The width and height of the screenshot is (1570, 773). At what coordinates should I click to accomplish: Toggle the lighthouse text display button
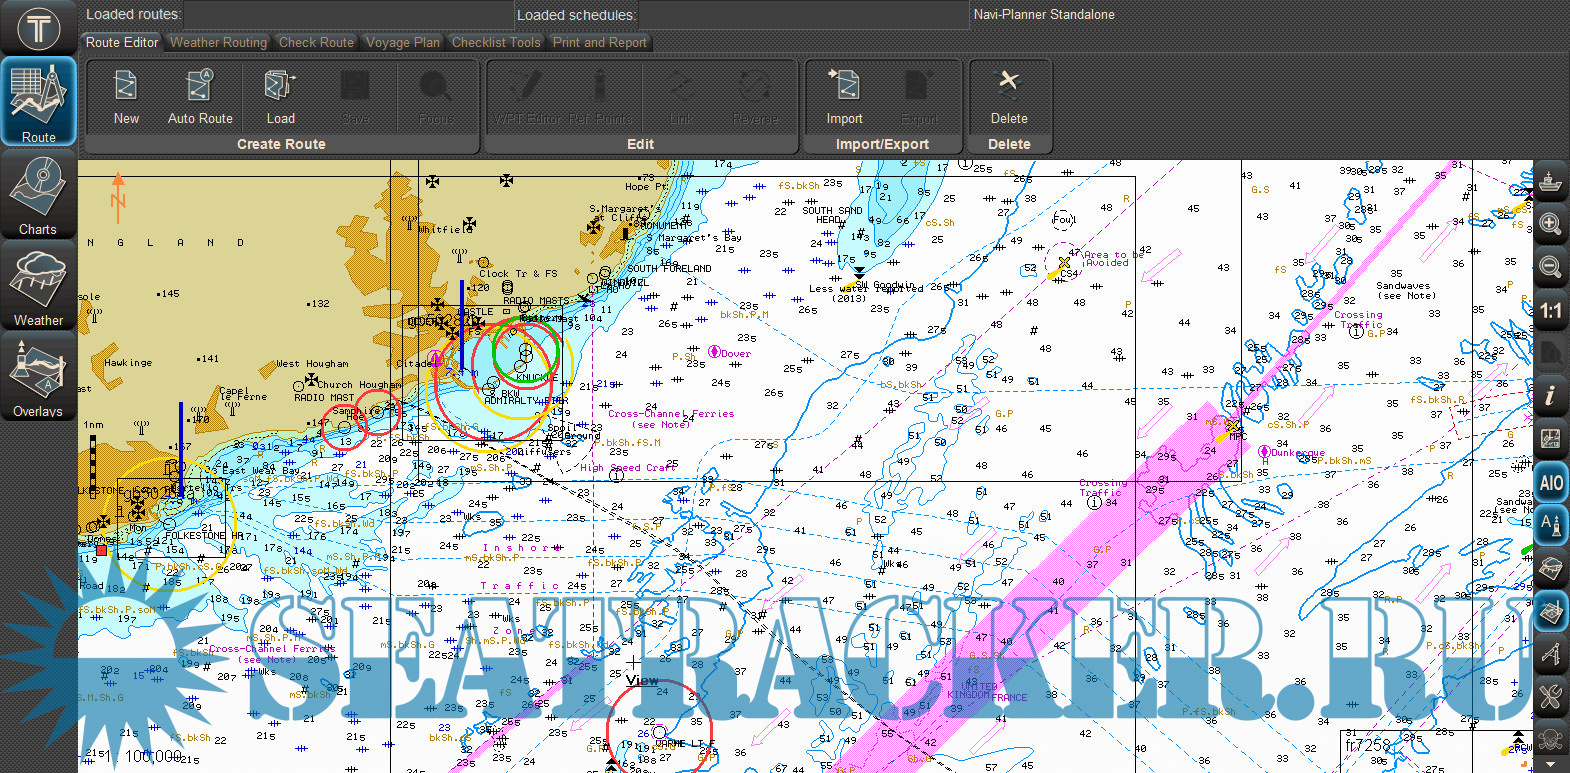[1550, 525]
